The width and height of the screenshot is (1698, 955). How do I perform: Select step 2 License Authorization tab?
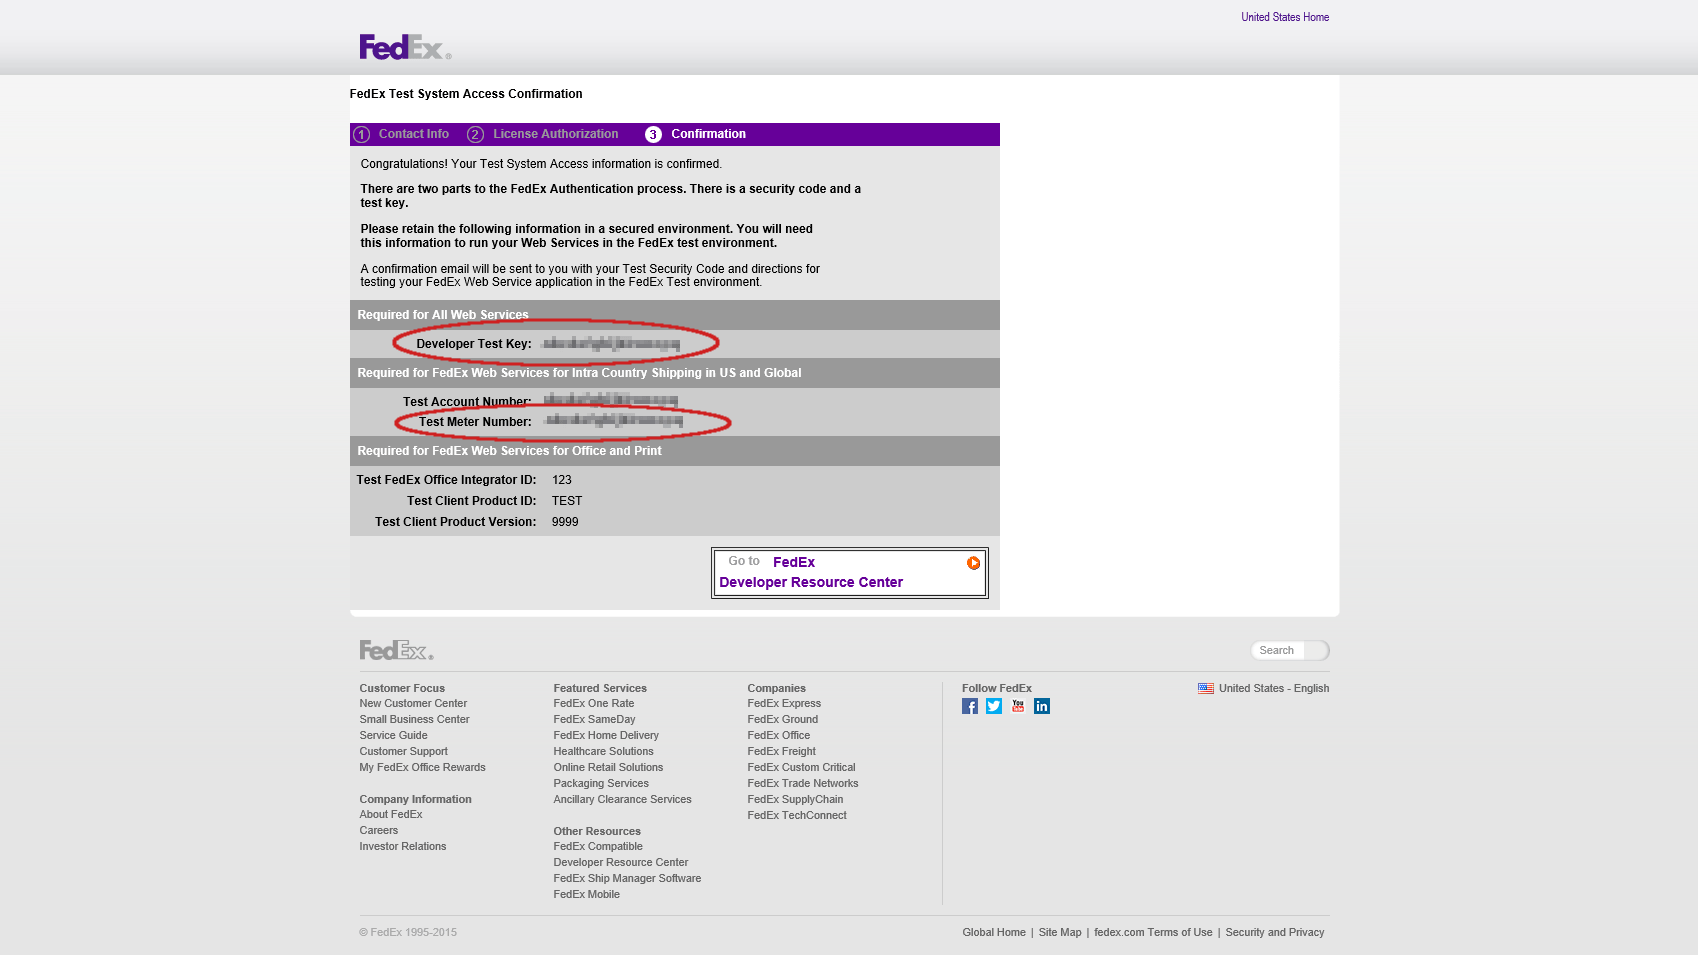[544, 134]
